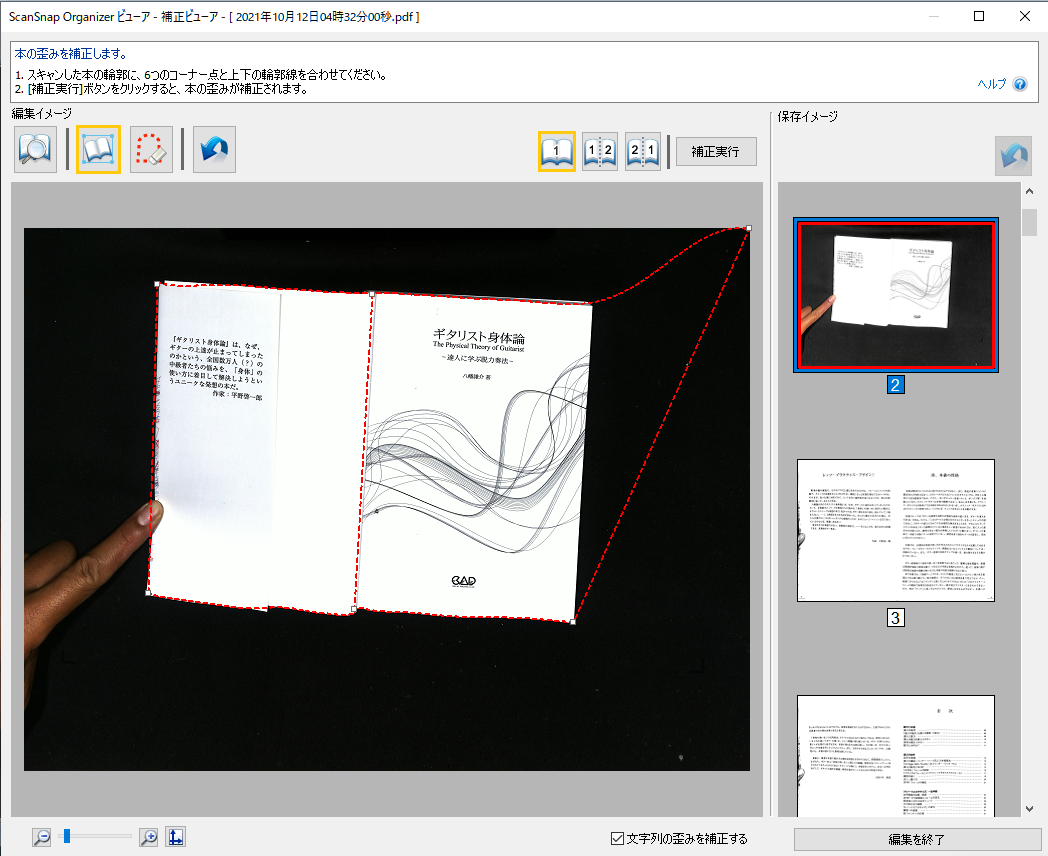Click the blue help question mark icon
The image size is (1048, 856).
pos(1020,84)
